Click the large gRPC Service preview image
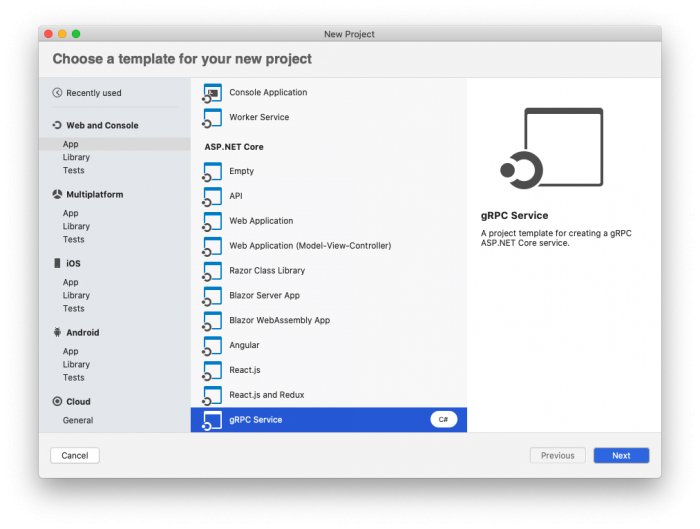 [x=552, y=148]
